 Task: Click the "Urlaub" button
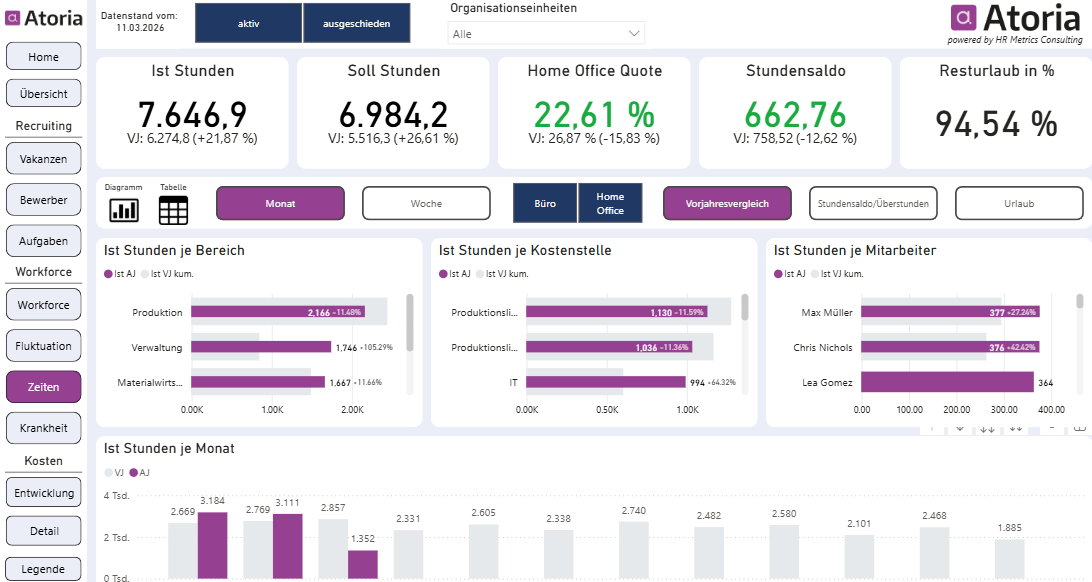[x=1019, y=202]
